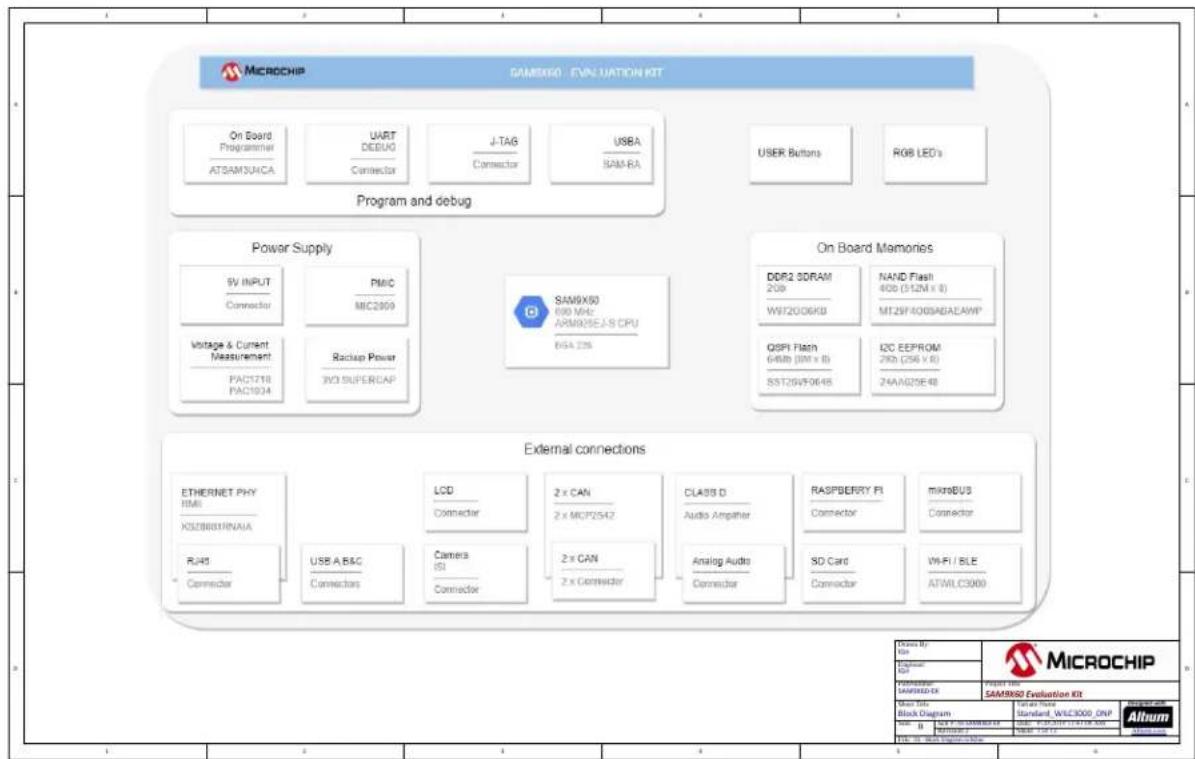Select the CLASS D Audio Amplifier block
Image resolution: width=1195 pixels, height=759 pixels.
[x=732, y=508]
